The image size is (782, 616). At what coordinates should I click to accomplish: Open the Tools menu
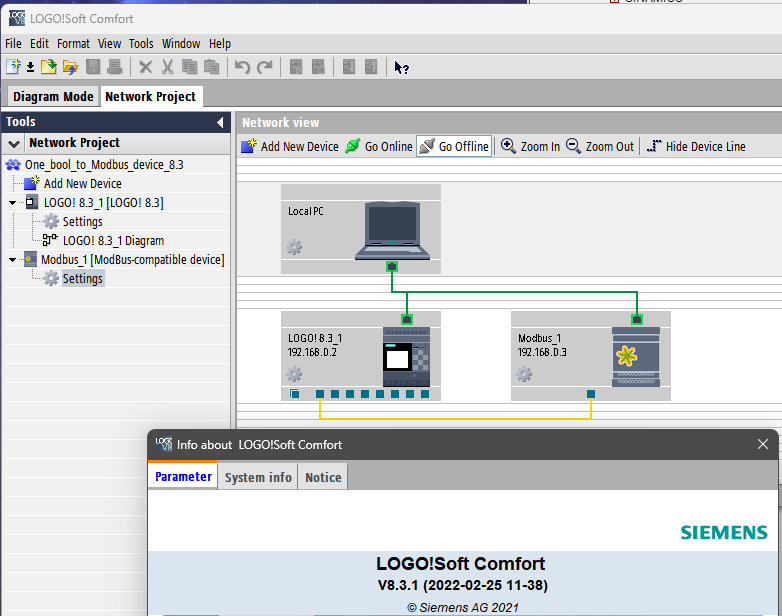[x=141, y=43]
